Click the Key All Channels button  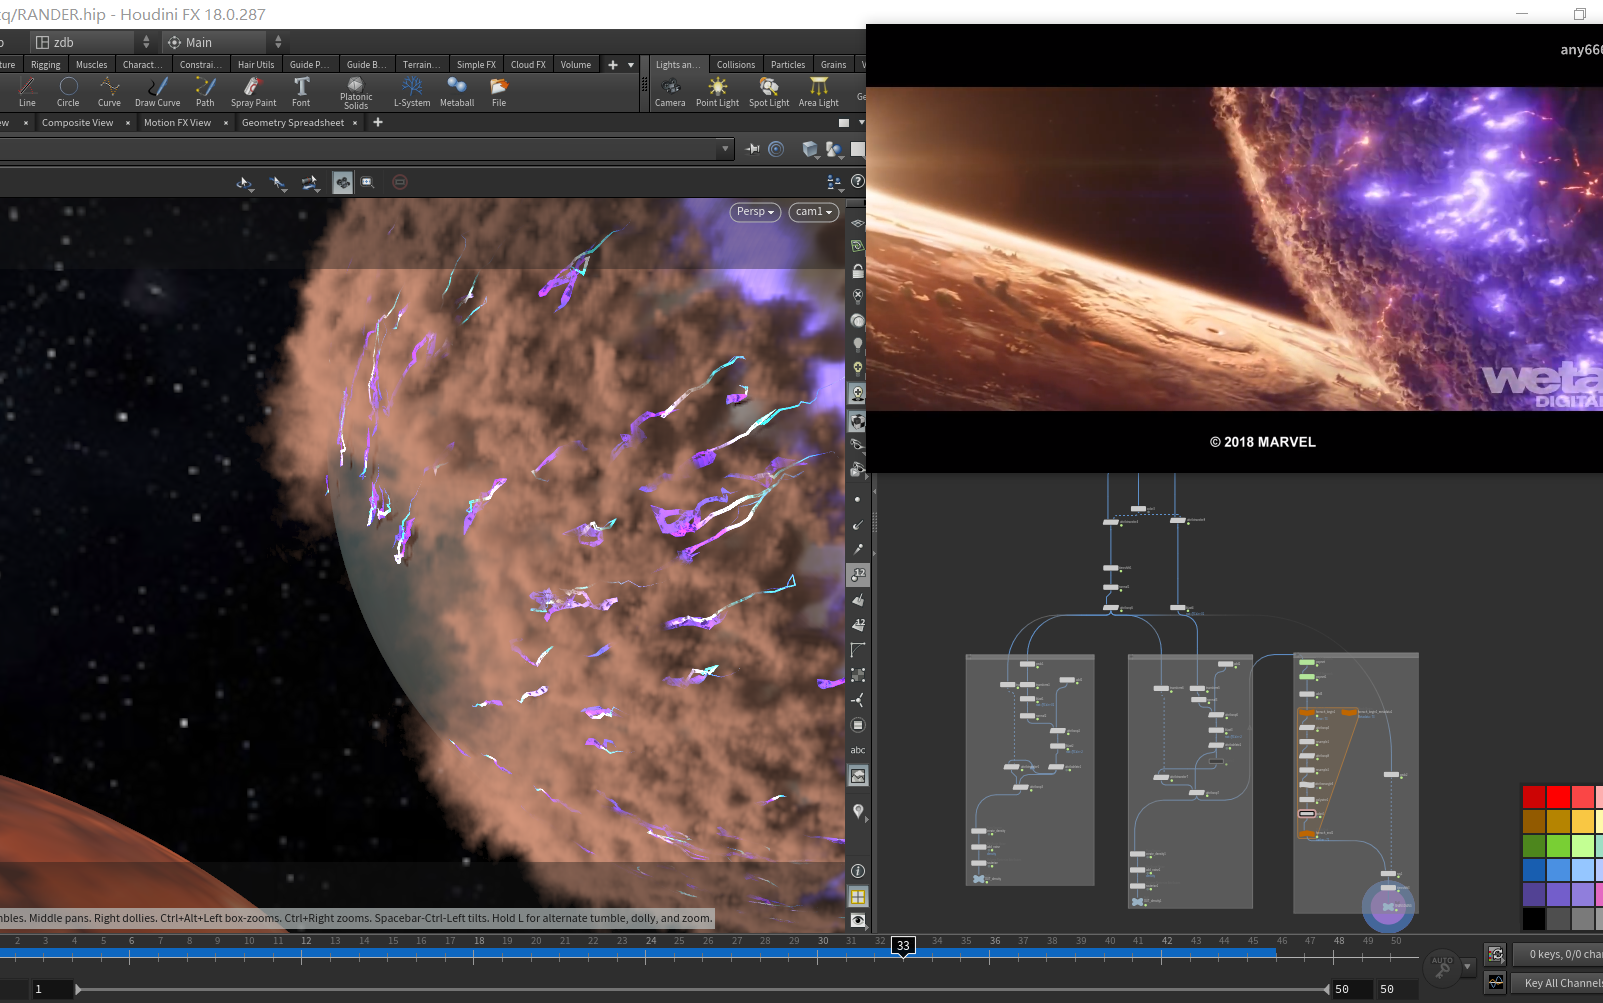1558,983
